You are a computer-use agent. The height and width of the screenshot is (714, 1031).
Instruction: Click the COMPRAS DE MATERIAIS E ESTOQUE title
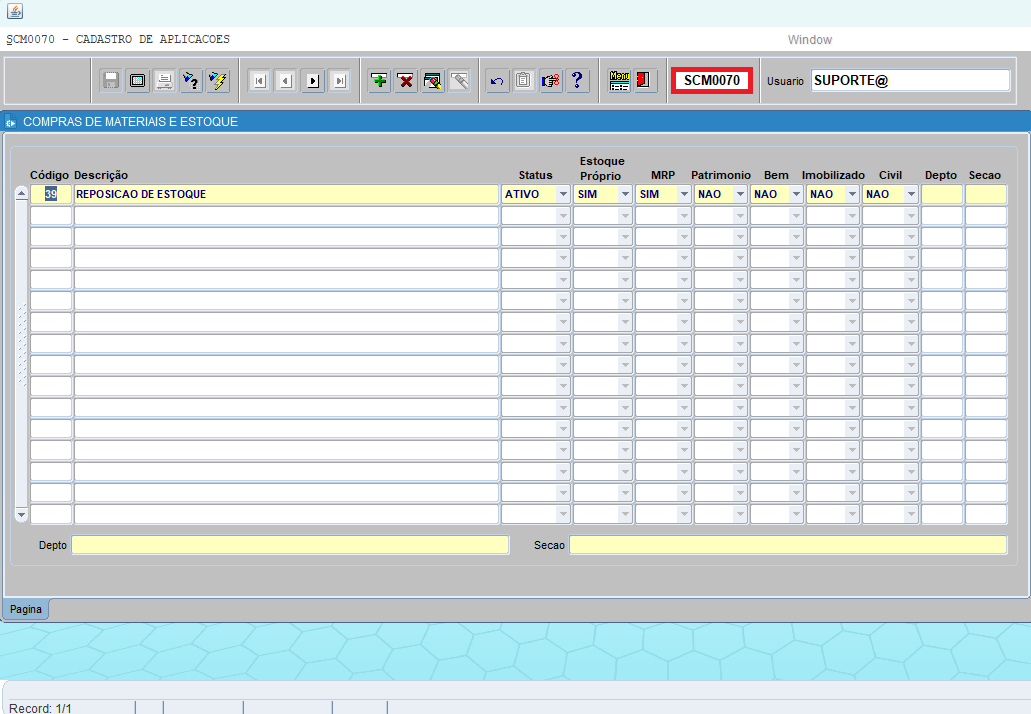click(130, 122)
